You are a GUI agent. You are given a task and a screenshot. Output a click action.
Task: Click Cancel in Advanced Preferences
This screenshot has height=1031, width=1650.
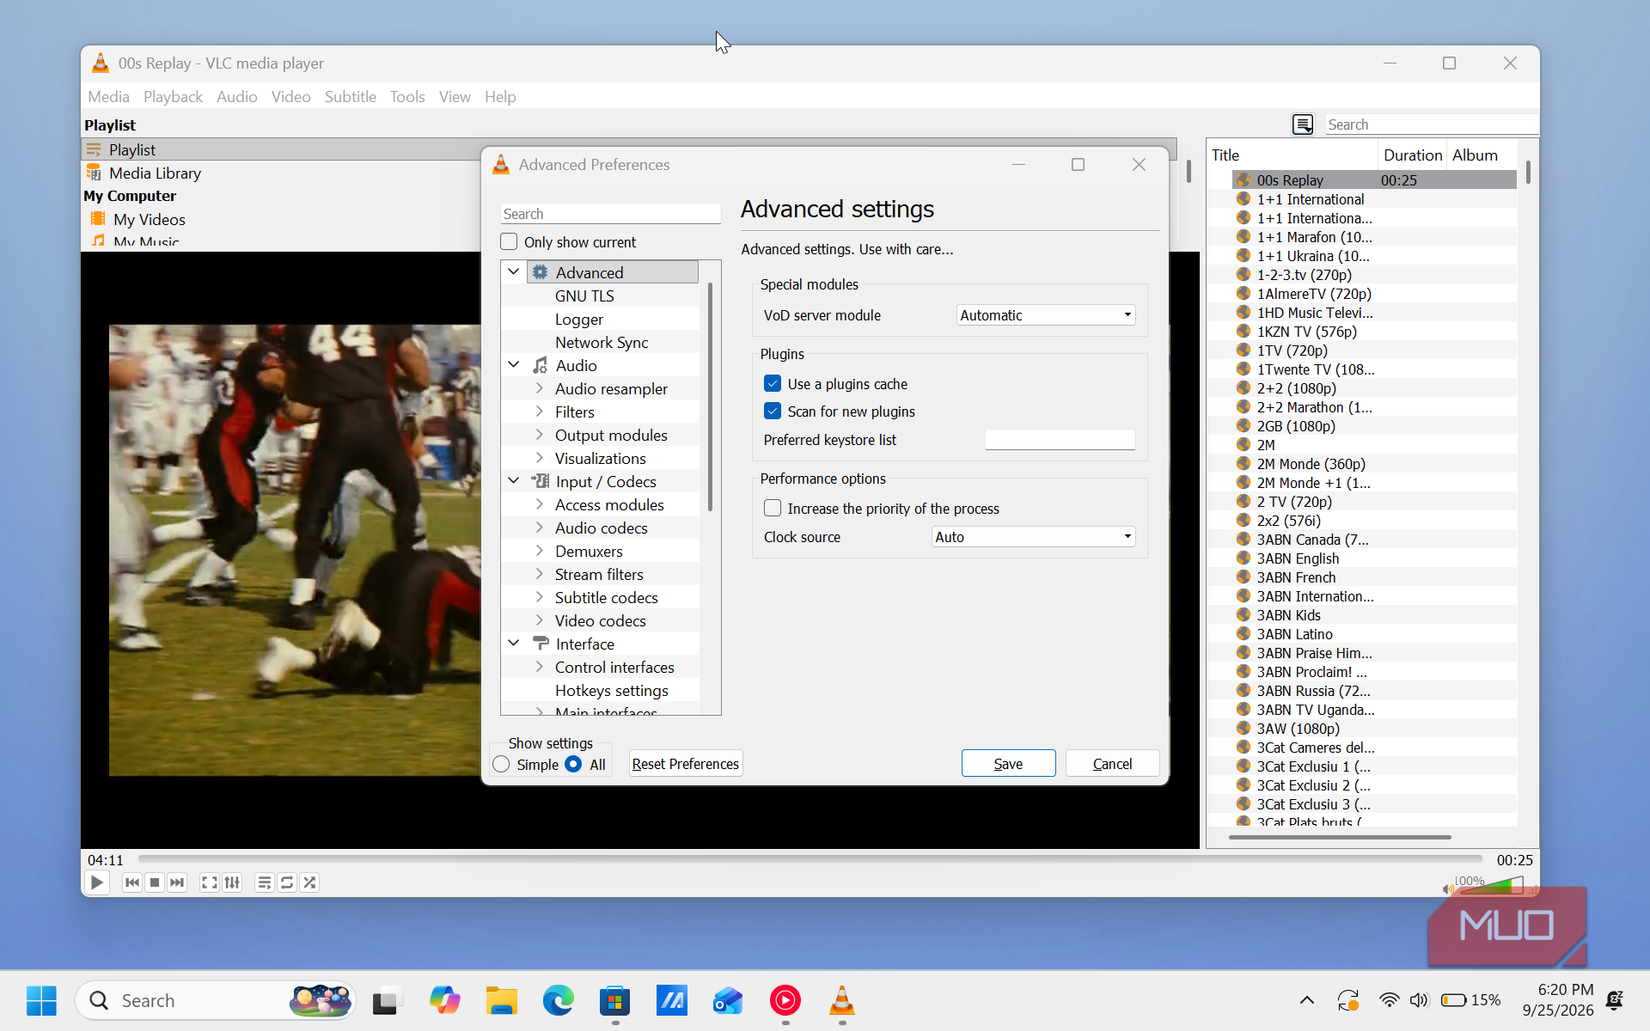point(1112,763)
